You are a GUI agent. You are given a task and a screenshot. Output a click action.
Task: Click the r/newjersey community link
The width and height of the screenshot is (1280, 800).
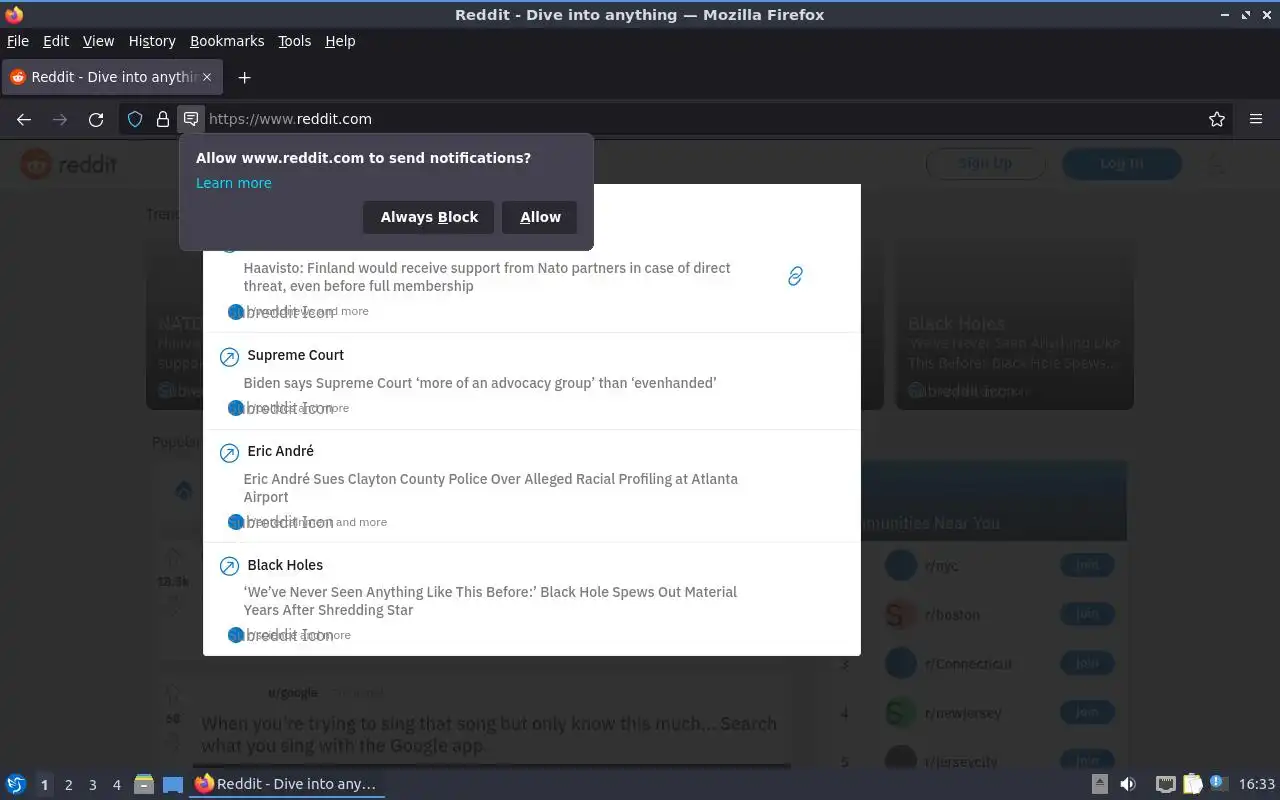tap(963, 713)
